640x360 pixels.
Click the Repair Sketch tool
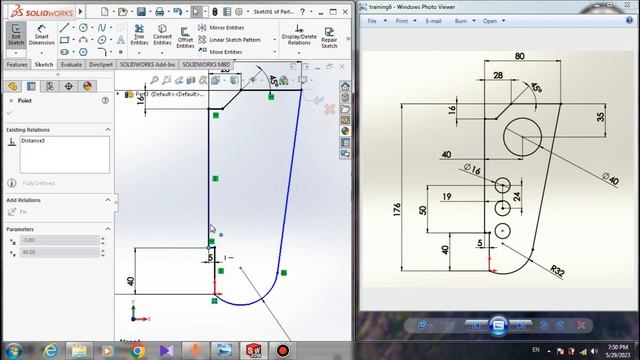(x=329, y=38)
